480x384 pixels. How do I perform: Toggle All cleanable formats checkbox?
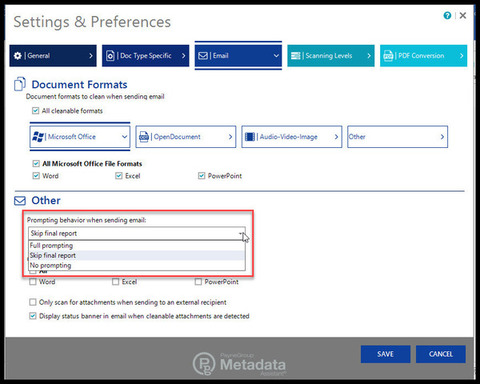(x=35, y=111)
